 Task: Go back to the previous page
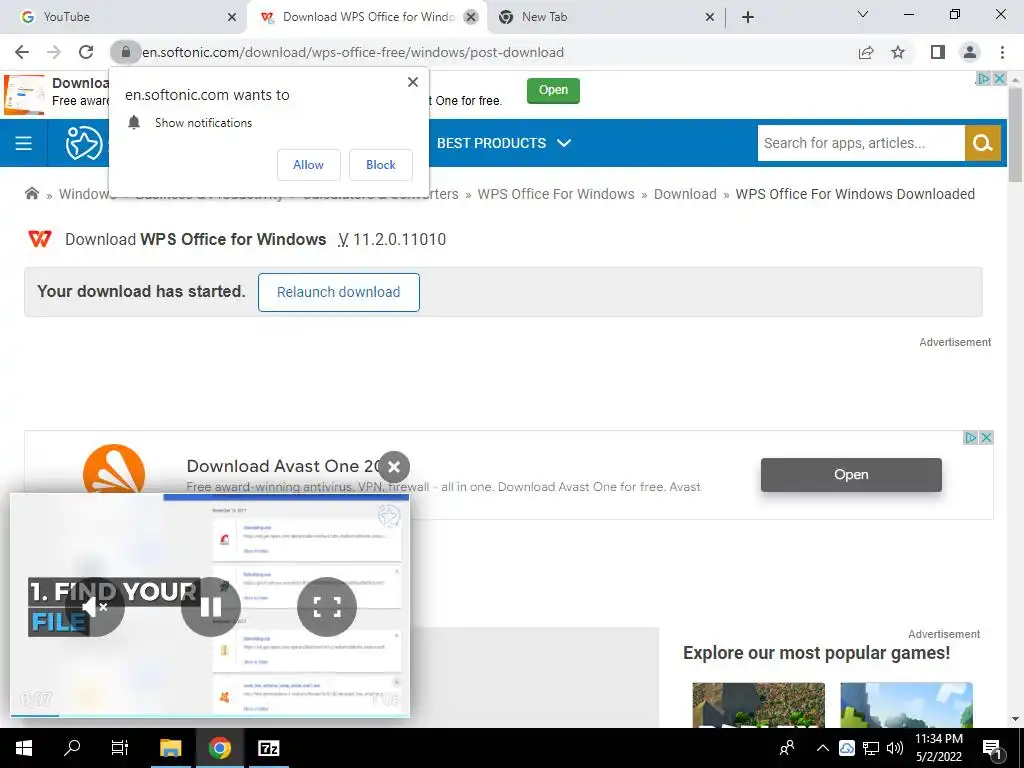click(x=22, y=52)
